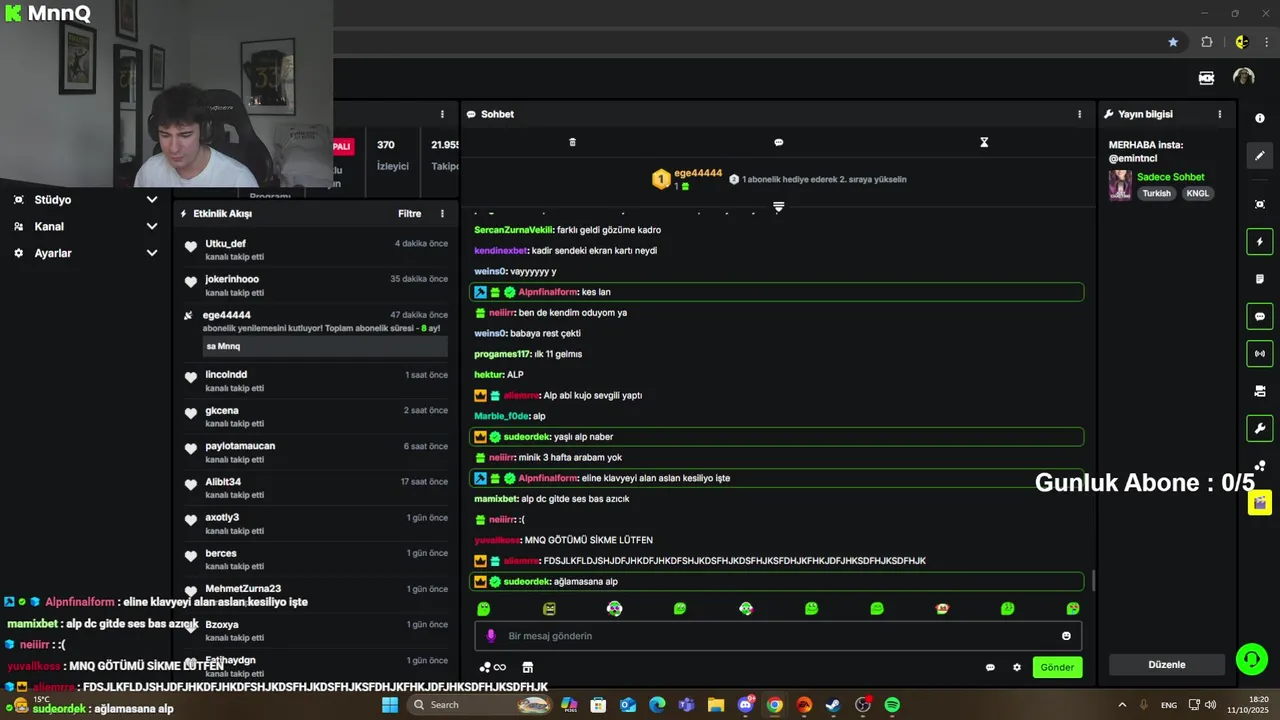This screenshot has height=720, width=1280.
Task: Open the yellow clapperboard icon
Action: pos(1259,502)
